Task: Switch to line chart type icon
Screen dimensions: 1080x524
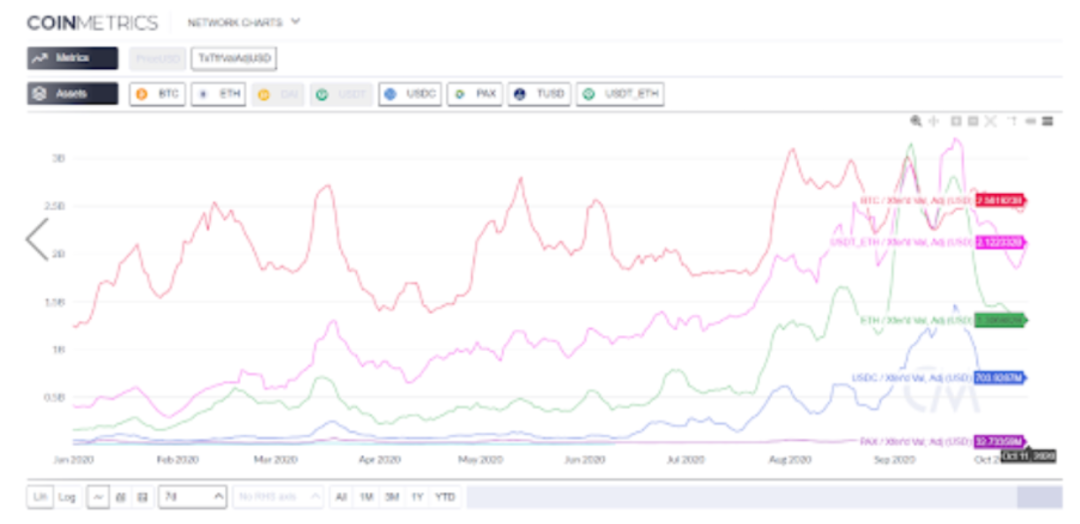Action: (99, 496)
